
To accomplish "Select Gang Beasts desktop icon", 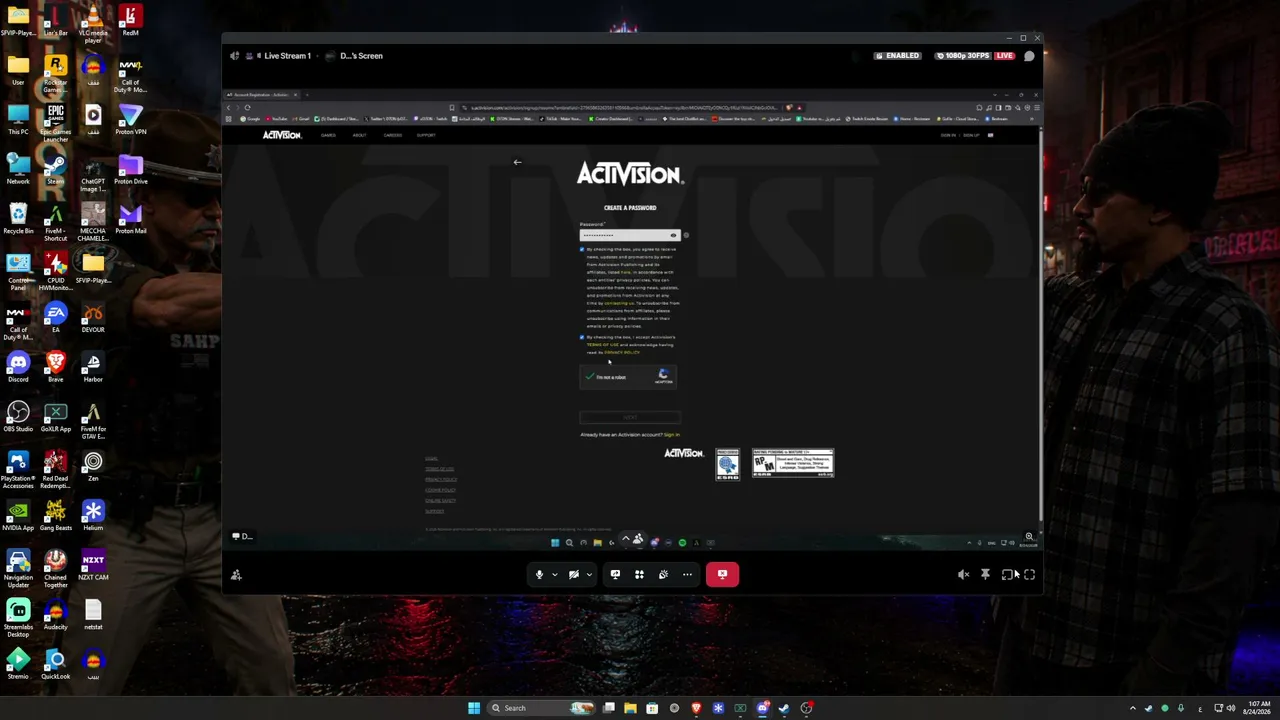I will 56,515.
